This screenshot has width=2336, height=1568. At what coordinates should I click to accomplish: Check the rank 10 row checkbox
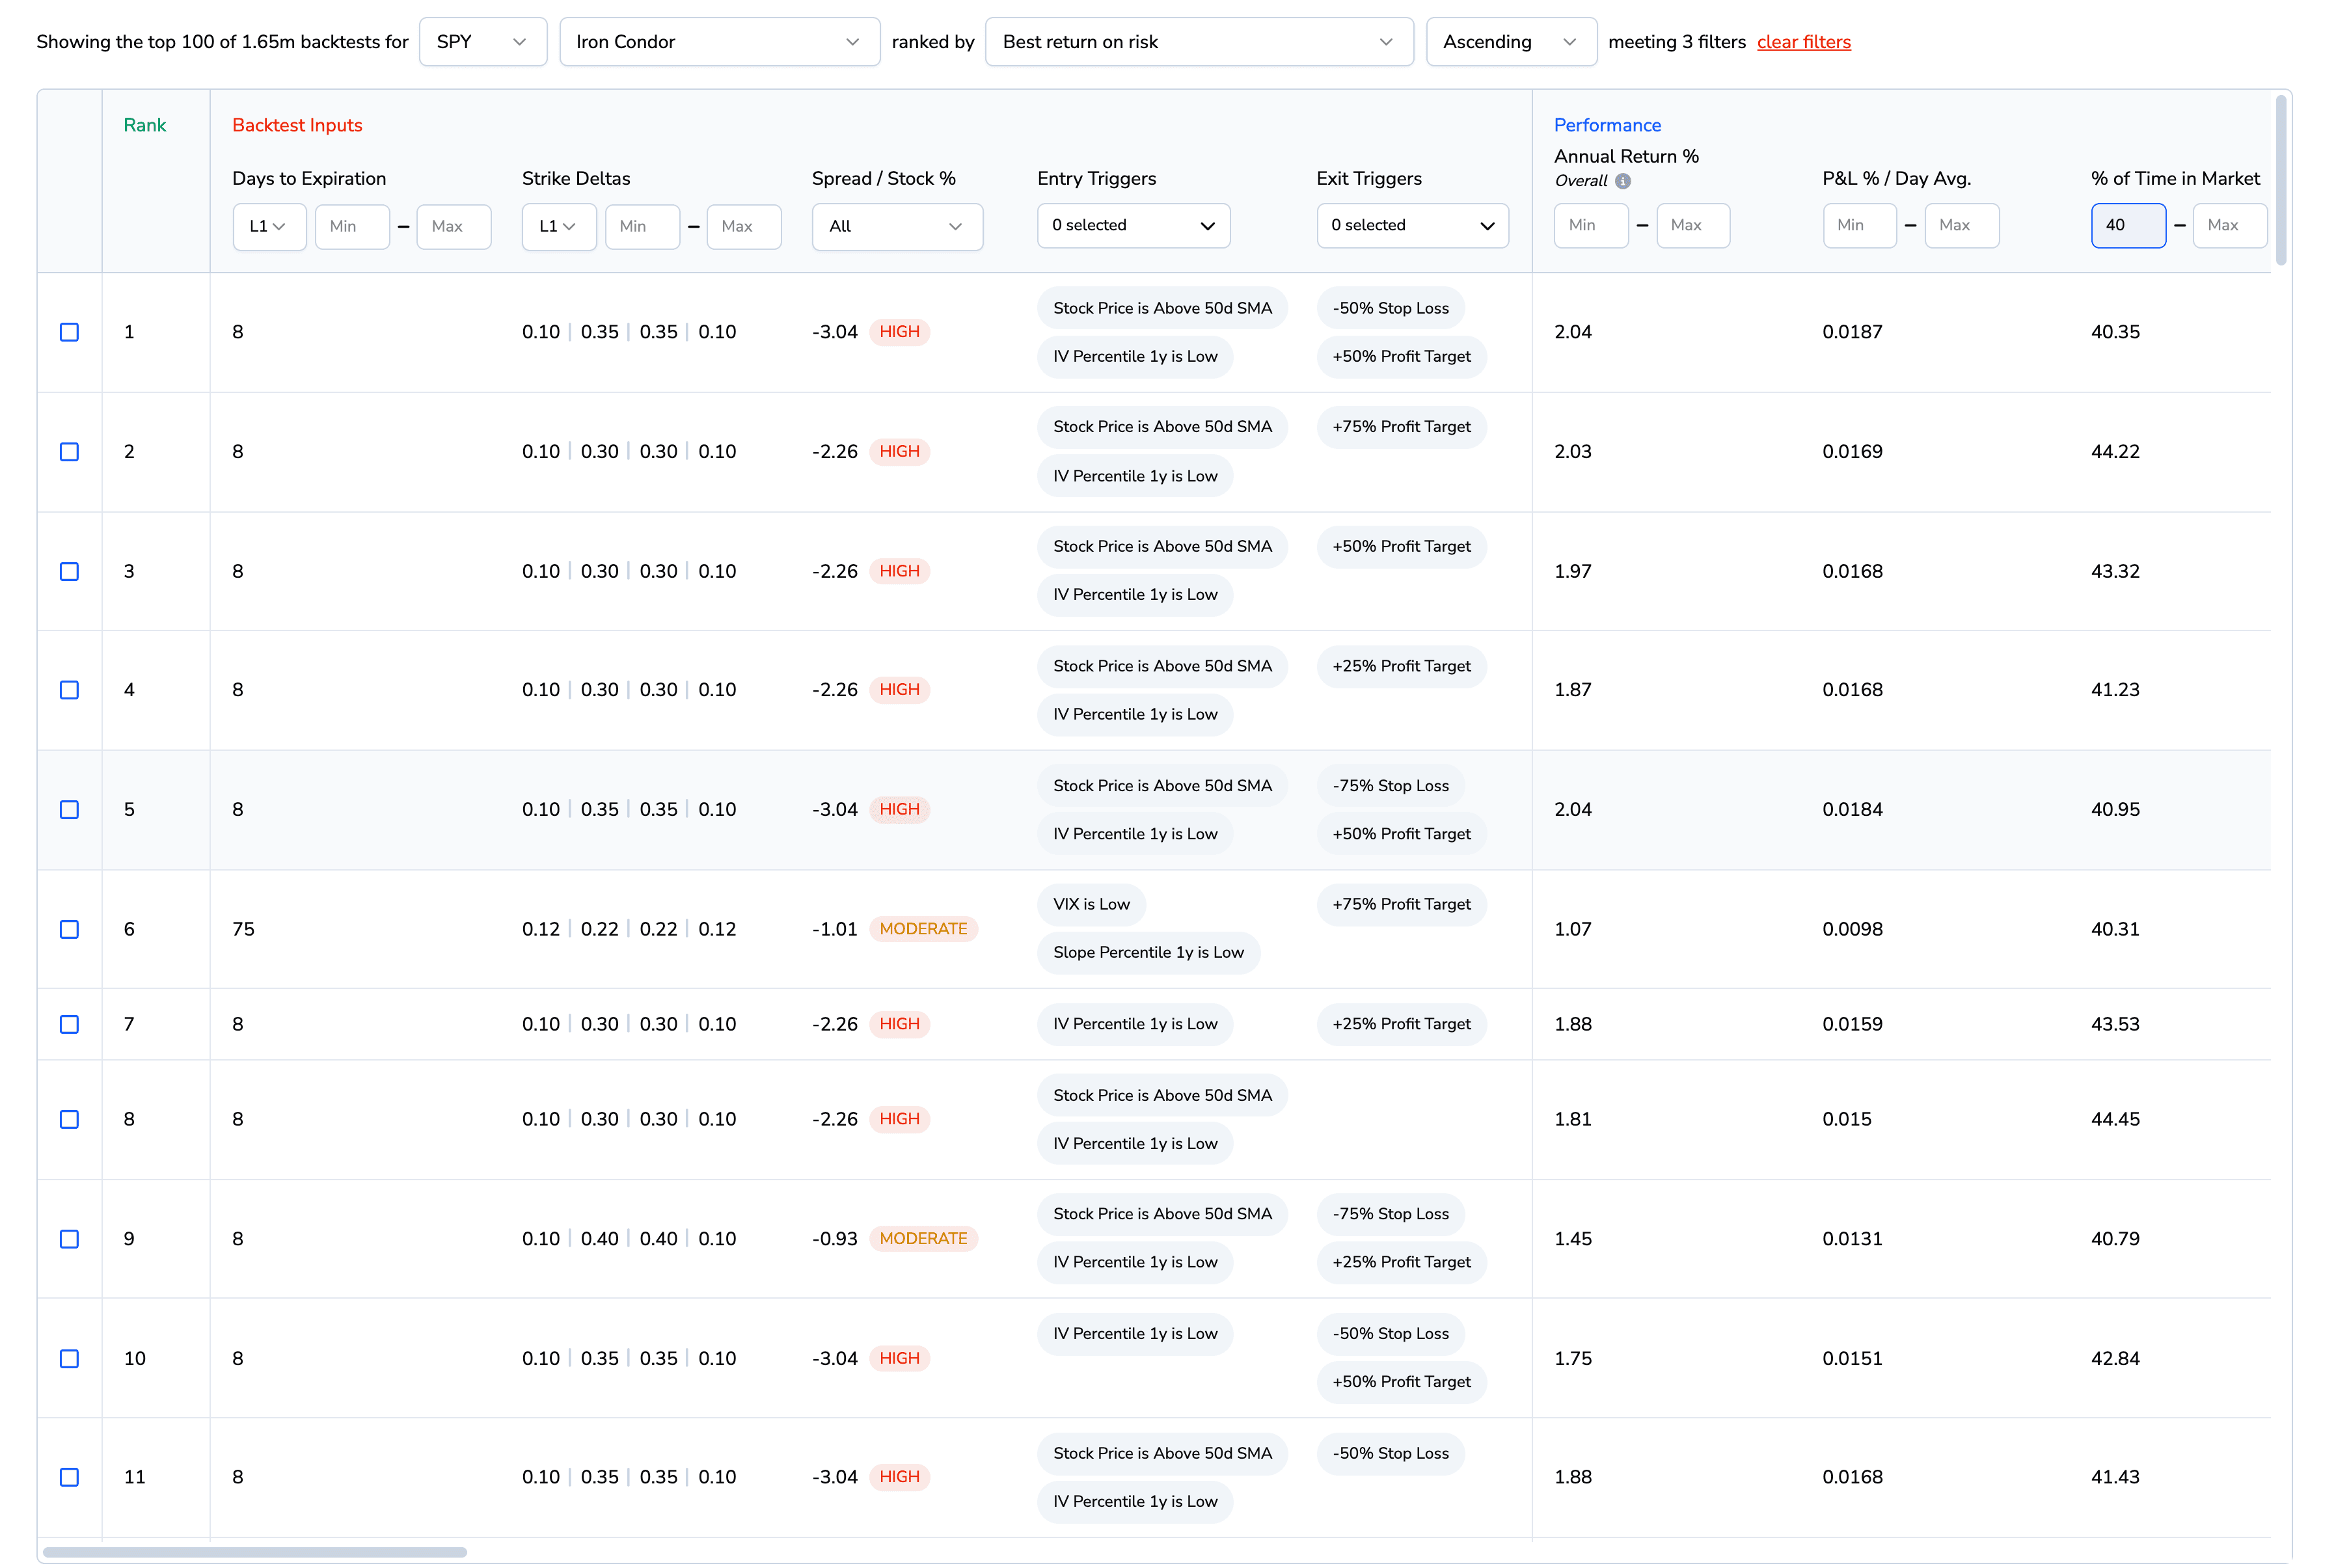[x=69, y=1358]
